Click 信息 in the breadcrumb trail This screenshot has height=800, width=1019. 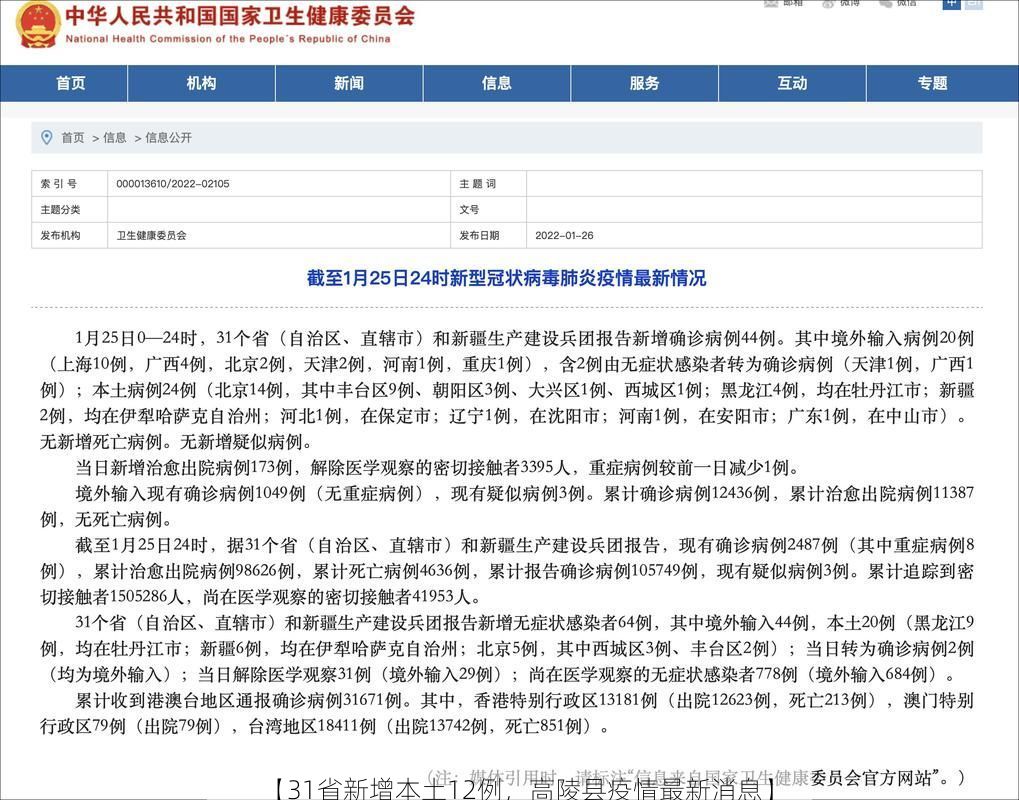click(x=113, y=137)
